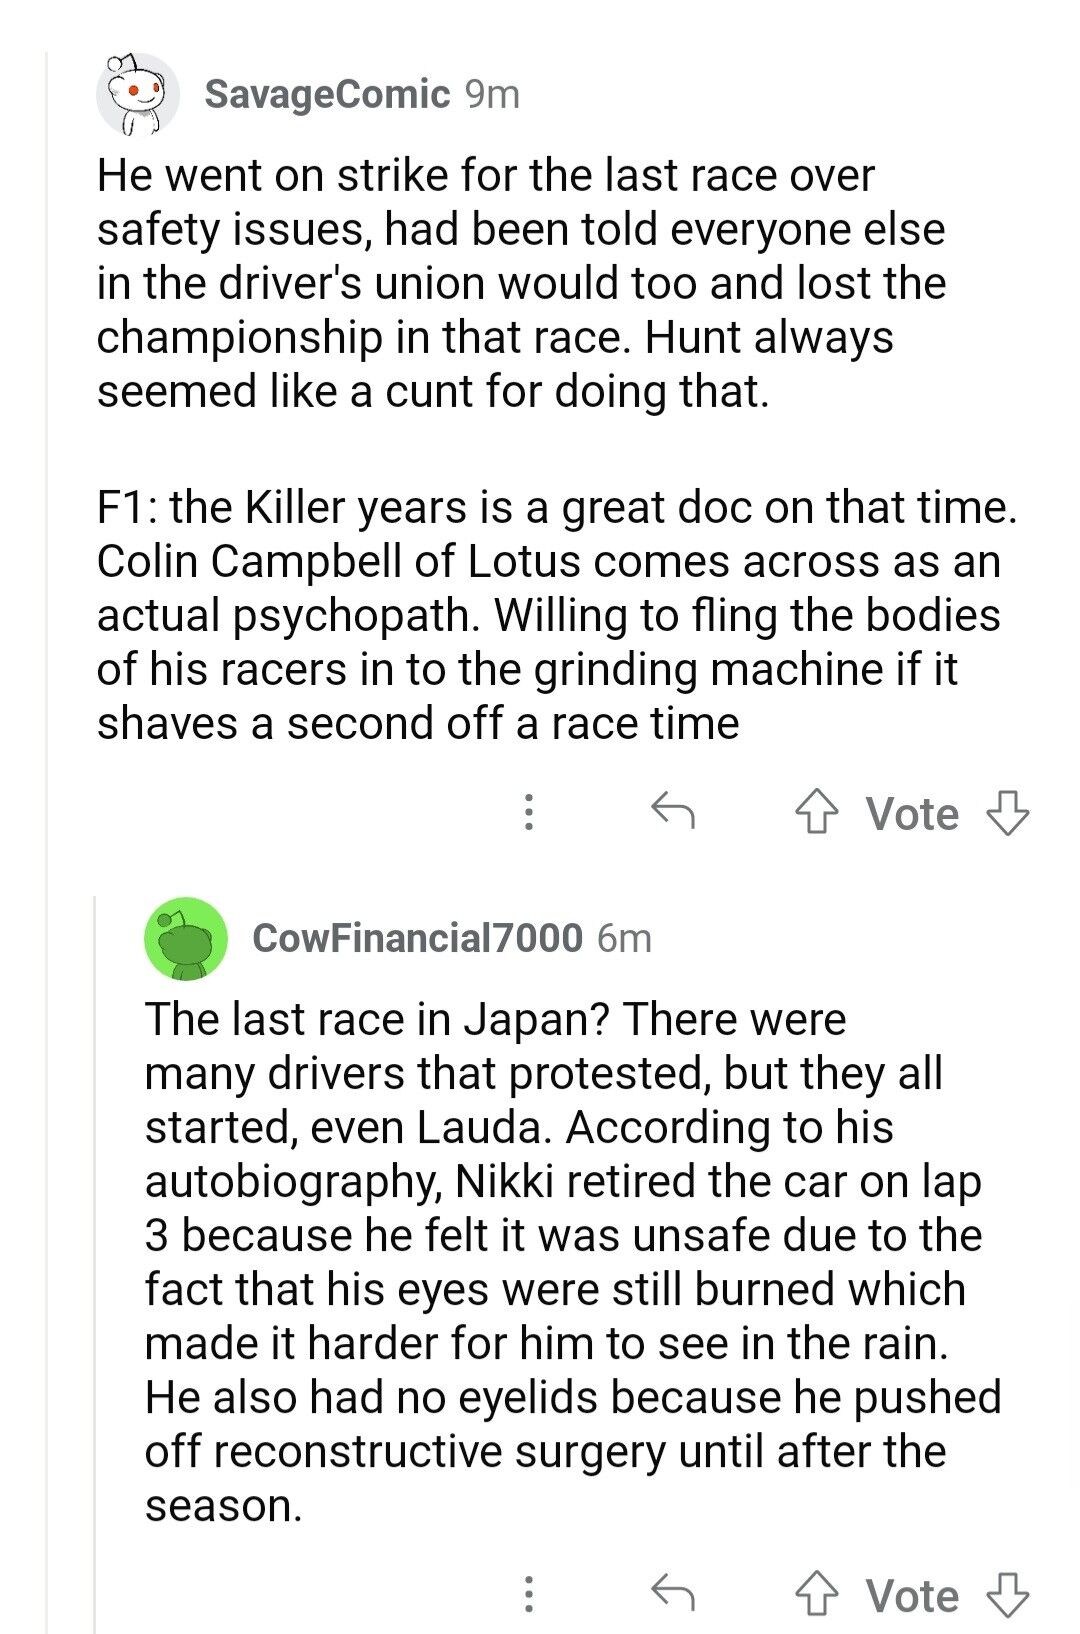
Task: Collapse CowFinancial7000's reply by tapping its text
Action: pos(573,1262)
